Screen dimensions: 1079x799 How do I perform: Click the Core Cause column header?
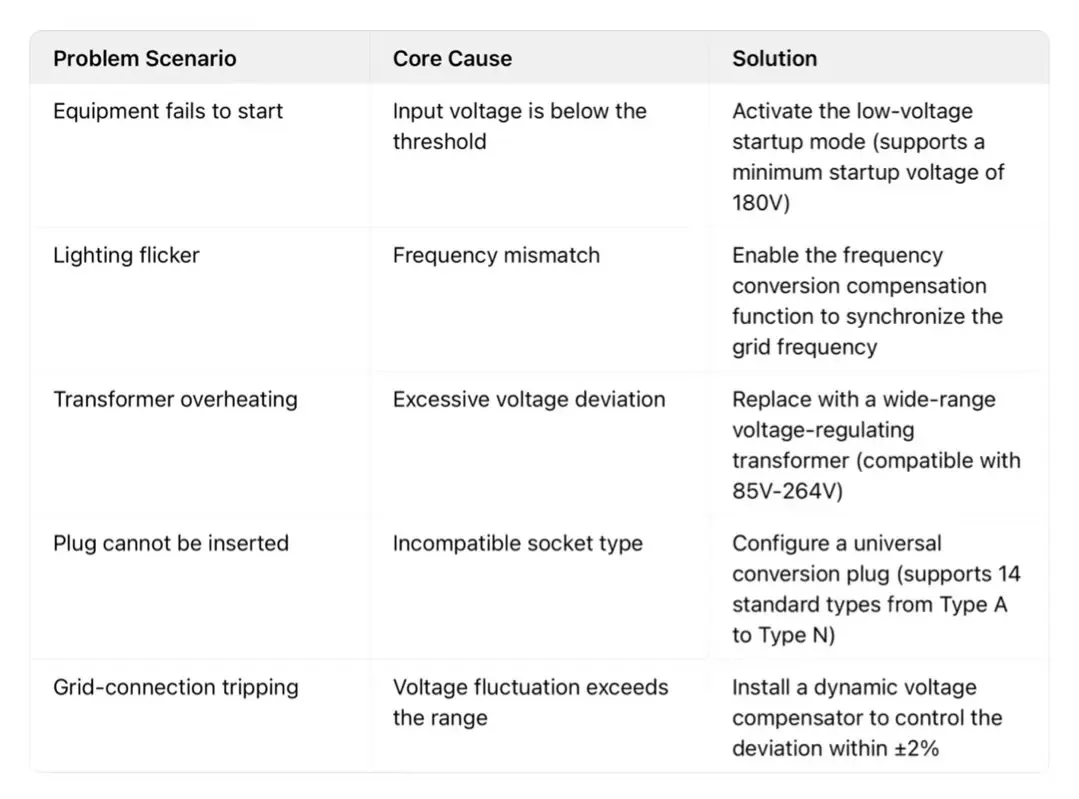[x=452, y=58]
